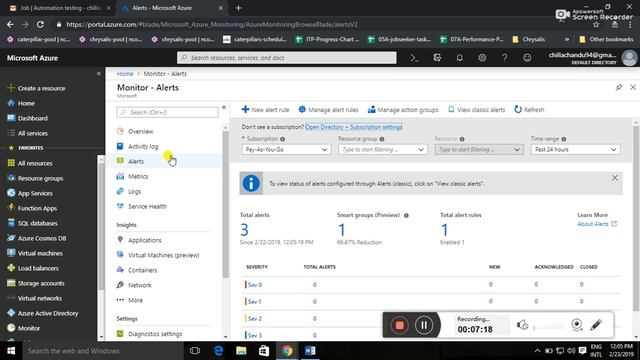Click the account avatar picture
The height and width of the screenshot is (360, 640).
click(629, 58)
